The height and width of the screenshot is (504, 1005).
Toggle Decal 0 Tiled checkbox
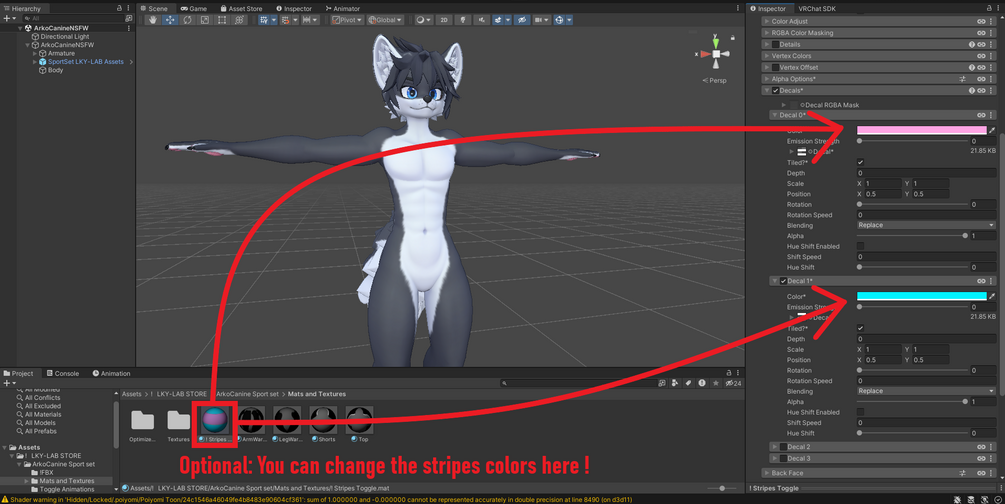(860, 162)
